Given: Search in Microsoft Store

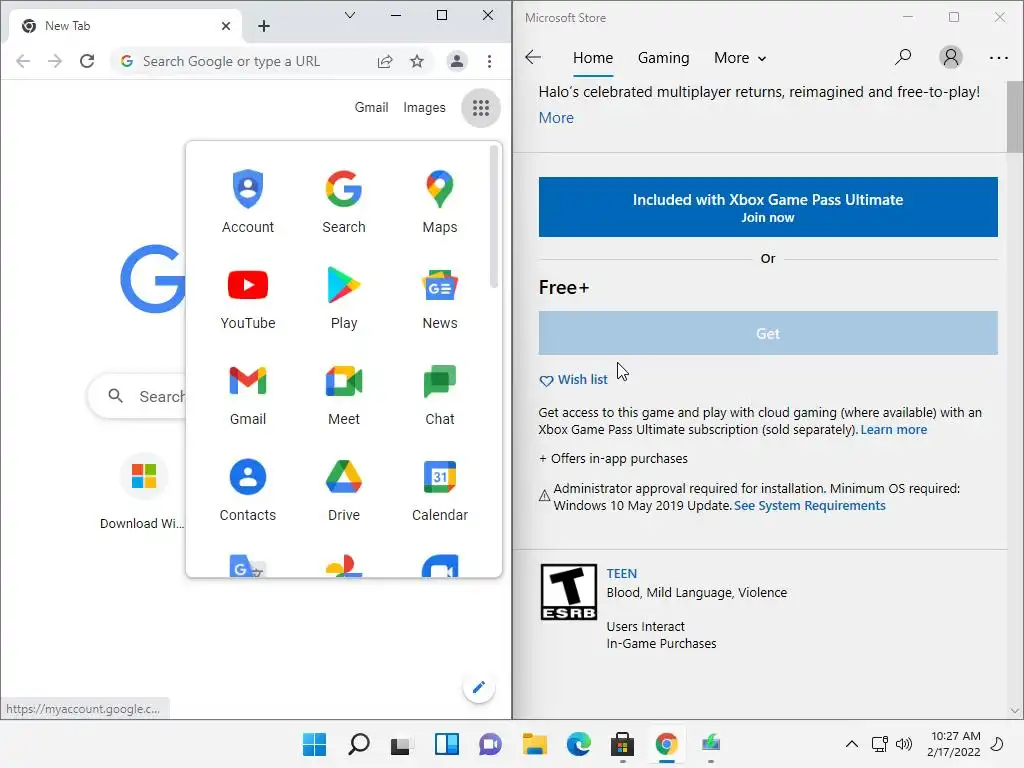Looking at the screenshot, I should click(x=903, y=57).
